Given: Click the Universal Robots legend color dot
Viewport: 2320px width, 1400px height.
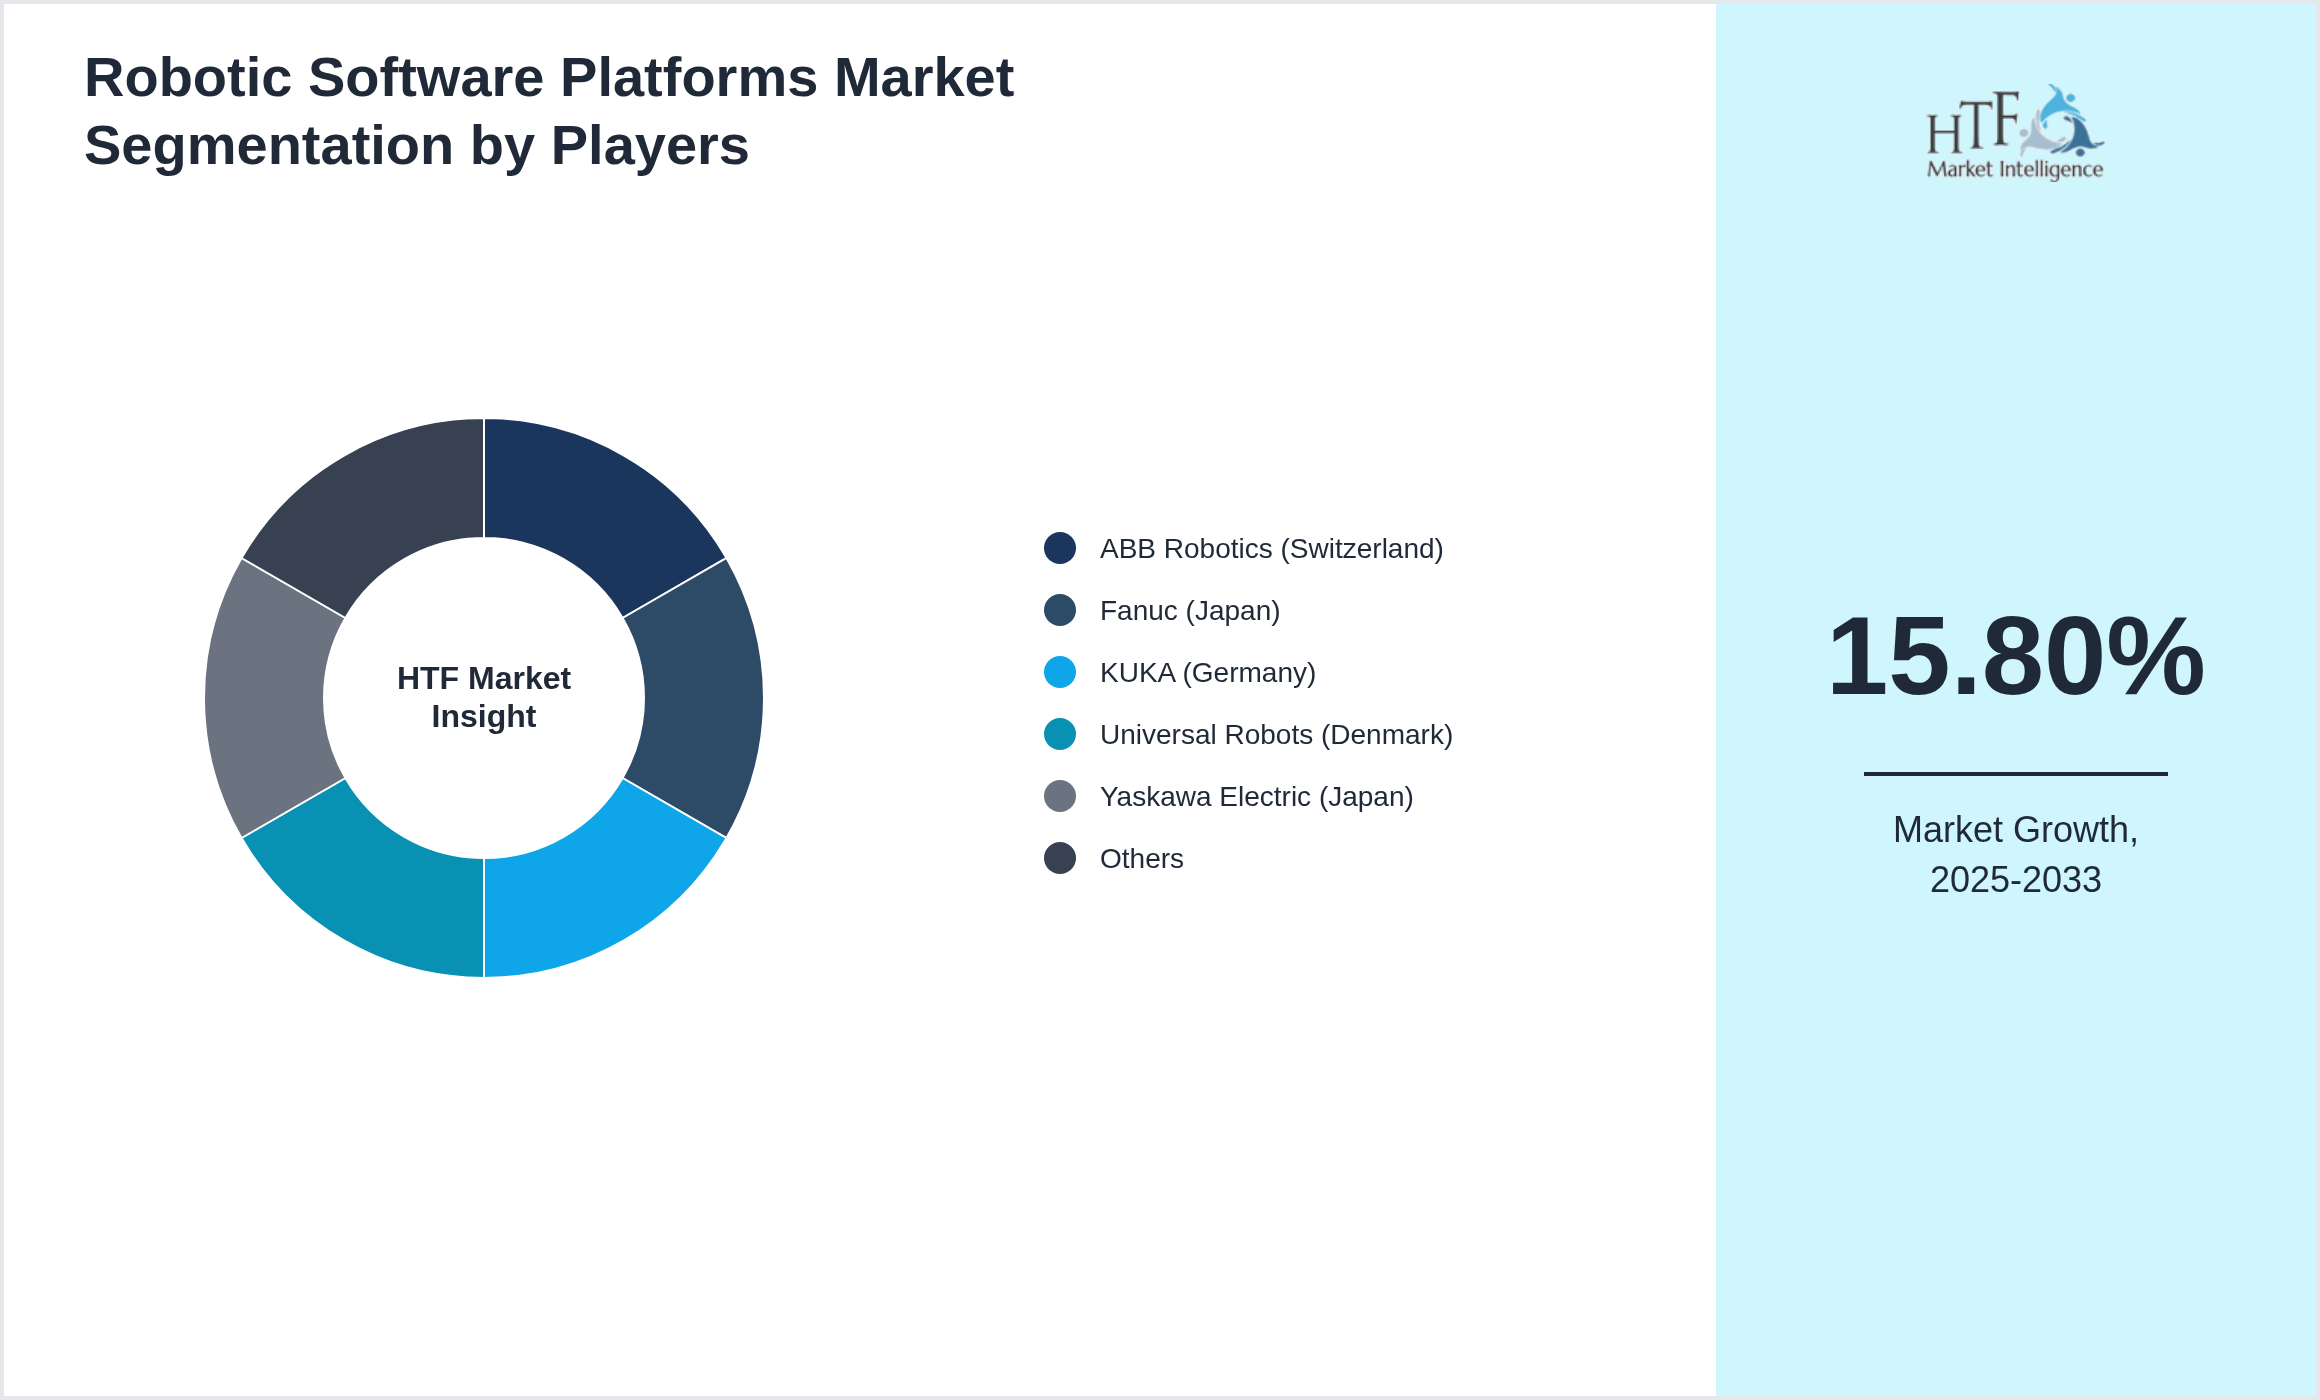Looking at the screenshot, I should [1060, 734].
